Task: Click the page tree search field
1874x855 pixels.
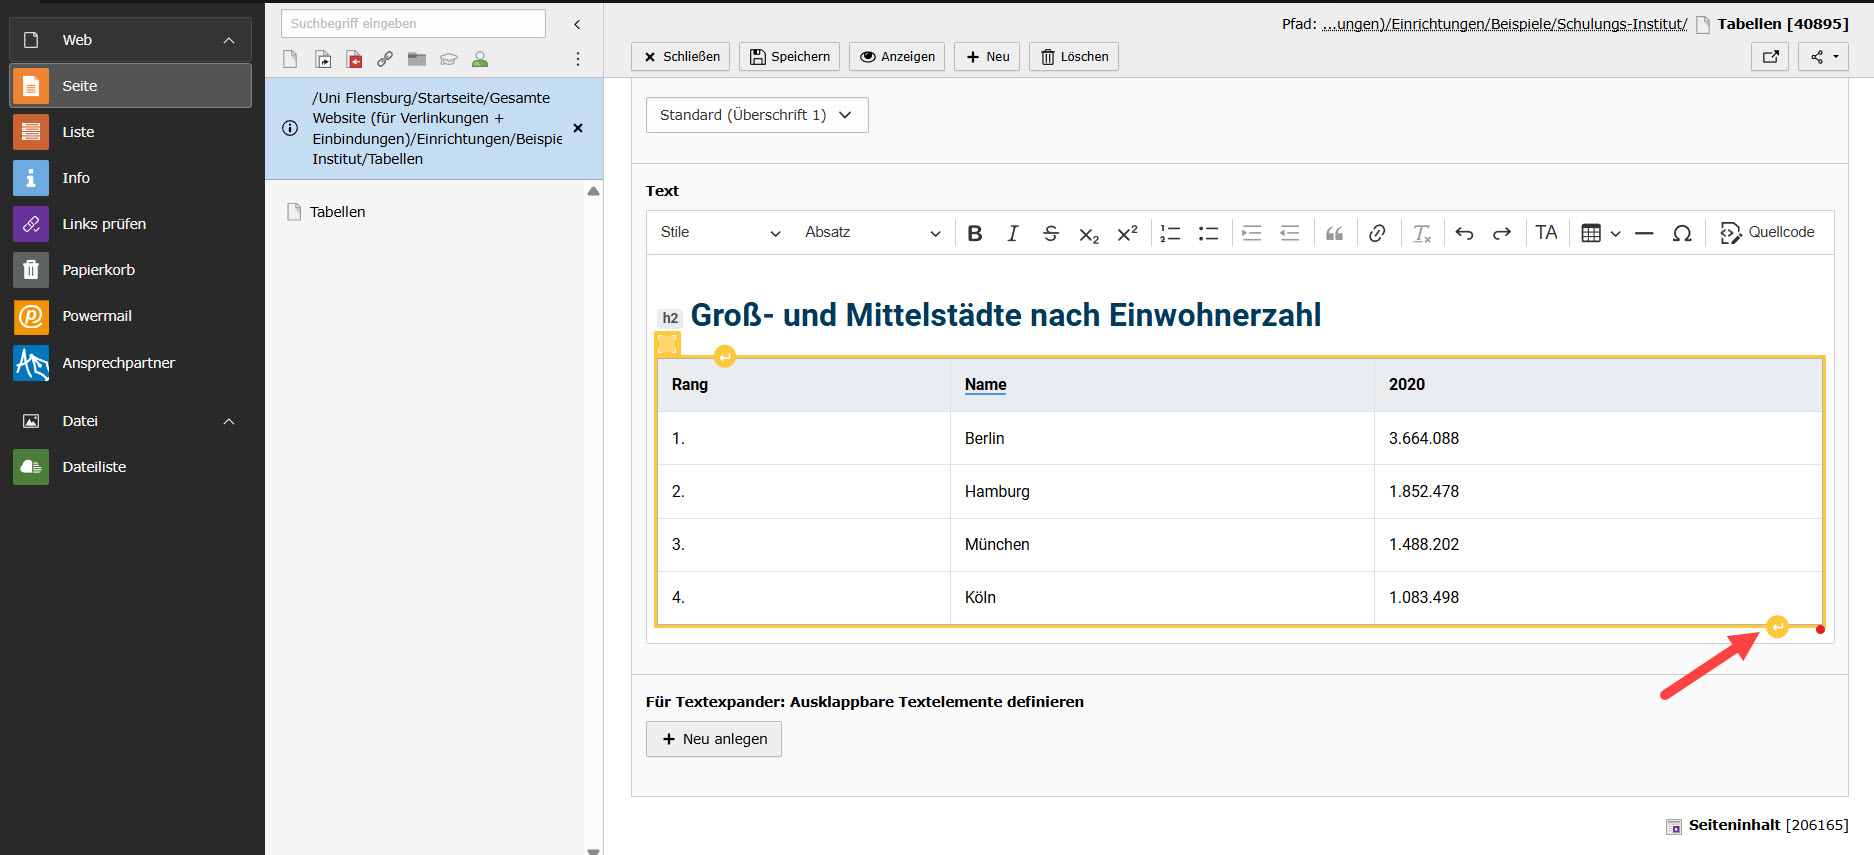Action: (413, 23)
